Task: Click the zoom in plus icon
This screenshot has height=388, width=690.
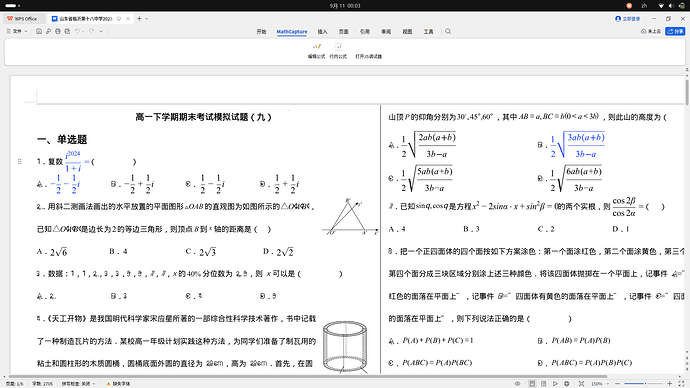Action: pyautogui.click(x=669, y=384)
